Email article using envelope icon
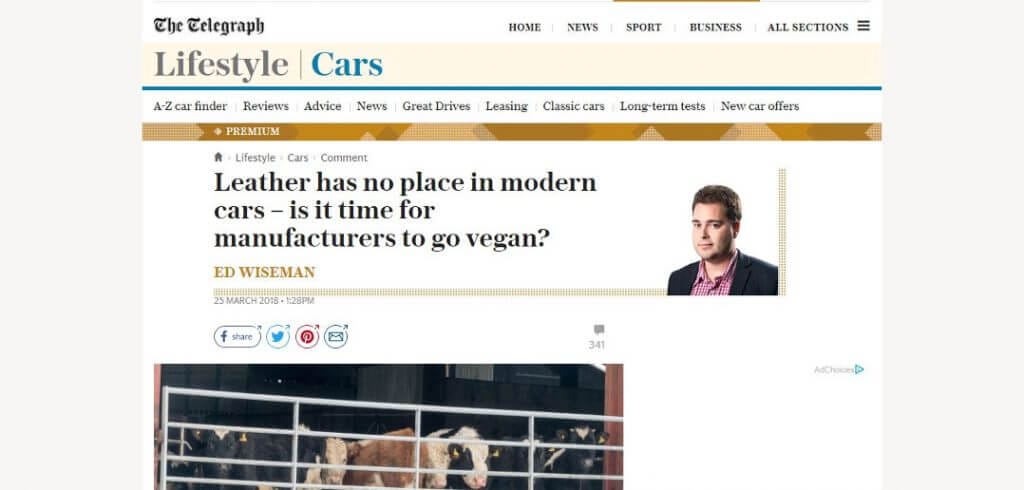Viewport: 1024px width, 490px height. 336,336
